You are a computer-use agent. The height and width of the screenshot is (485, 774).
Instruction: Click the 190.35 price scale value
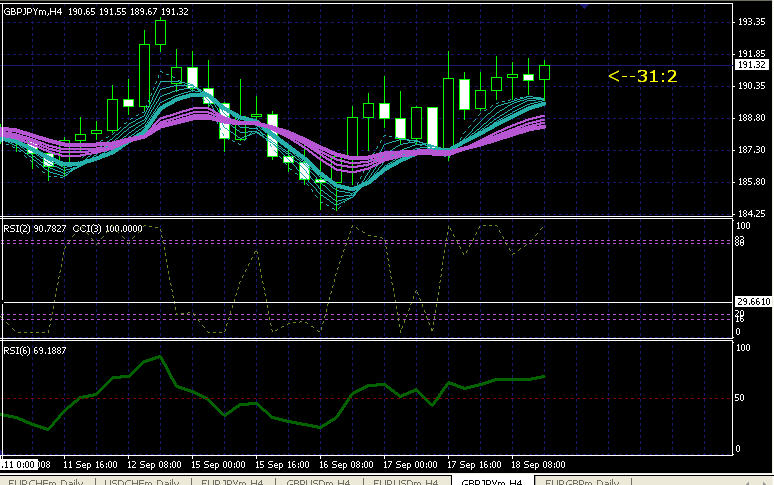pyautogui.click(x=751, y=86)
